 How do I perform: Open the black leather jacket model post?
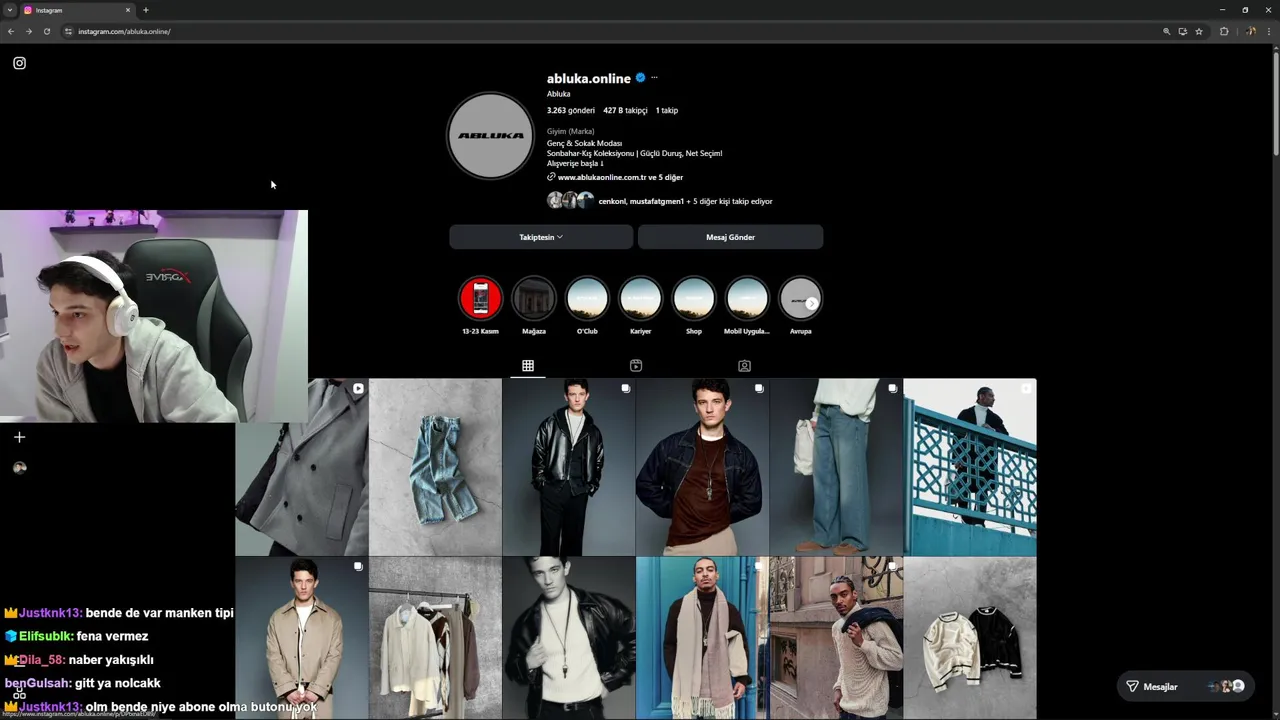click(568, 466)
